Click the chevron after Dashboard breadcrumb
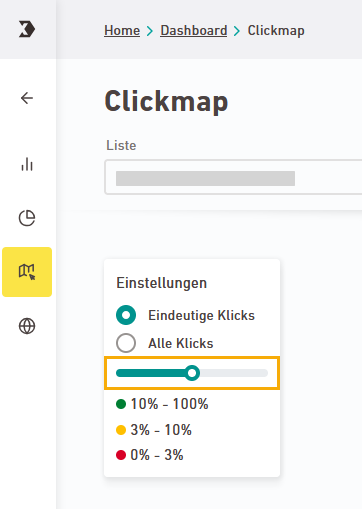The height and width of the screenshot is (509, 362). pyautogui.click(x=237, y=31)
